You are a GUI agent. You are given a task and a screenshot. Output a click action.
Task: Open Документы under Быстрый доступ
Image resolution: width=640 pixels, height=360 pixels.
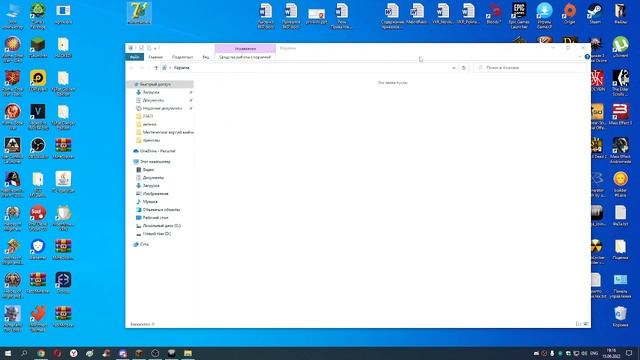click(153, 100)
